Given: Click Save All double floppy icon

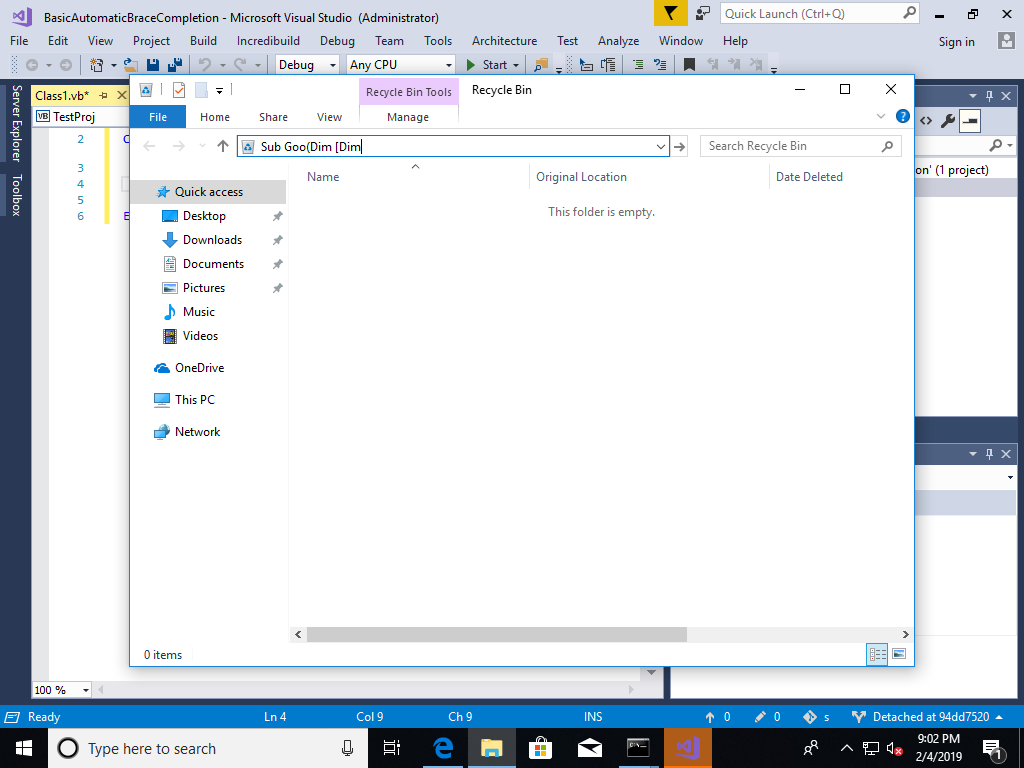Looking at the screenshot, I should pyautogui.click(x=174, y=65).
